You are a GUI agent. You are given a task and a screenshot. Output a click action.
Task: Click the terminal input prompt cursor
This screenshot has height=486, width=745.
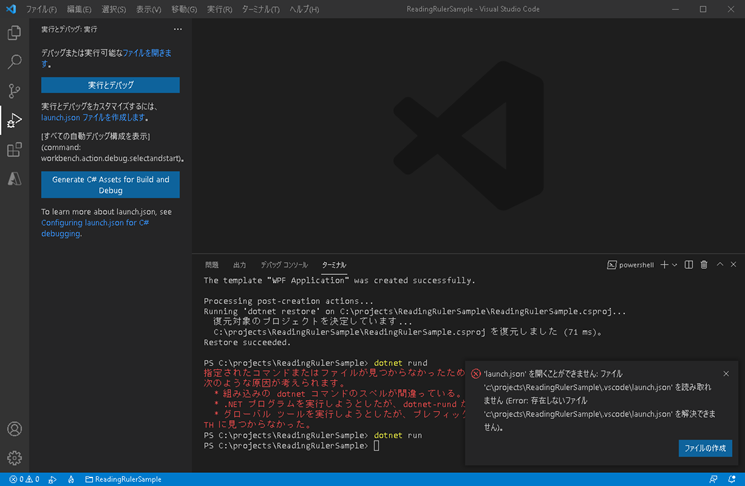tap(376, 446)
